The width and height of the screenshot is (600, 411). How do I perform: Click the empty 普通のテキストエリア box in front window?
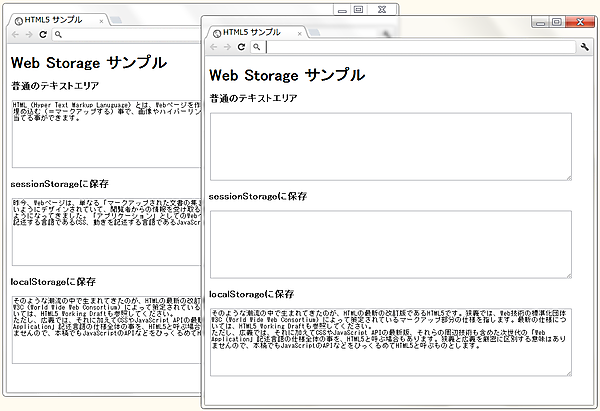(390, 146)
